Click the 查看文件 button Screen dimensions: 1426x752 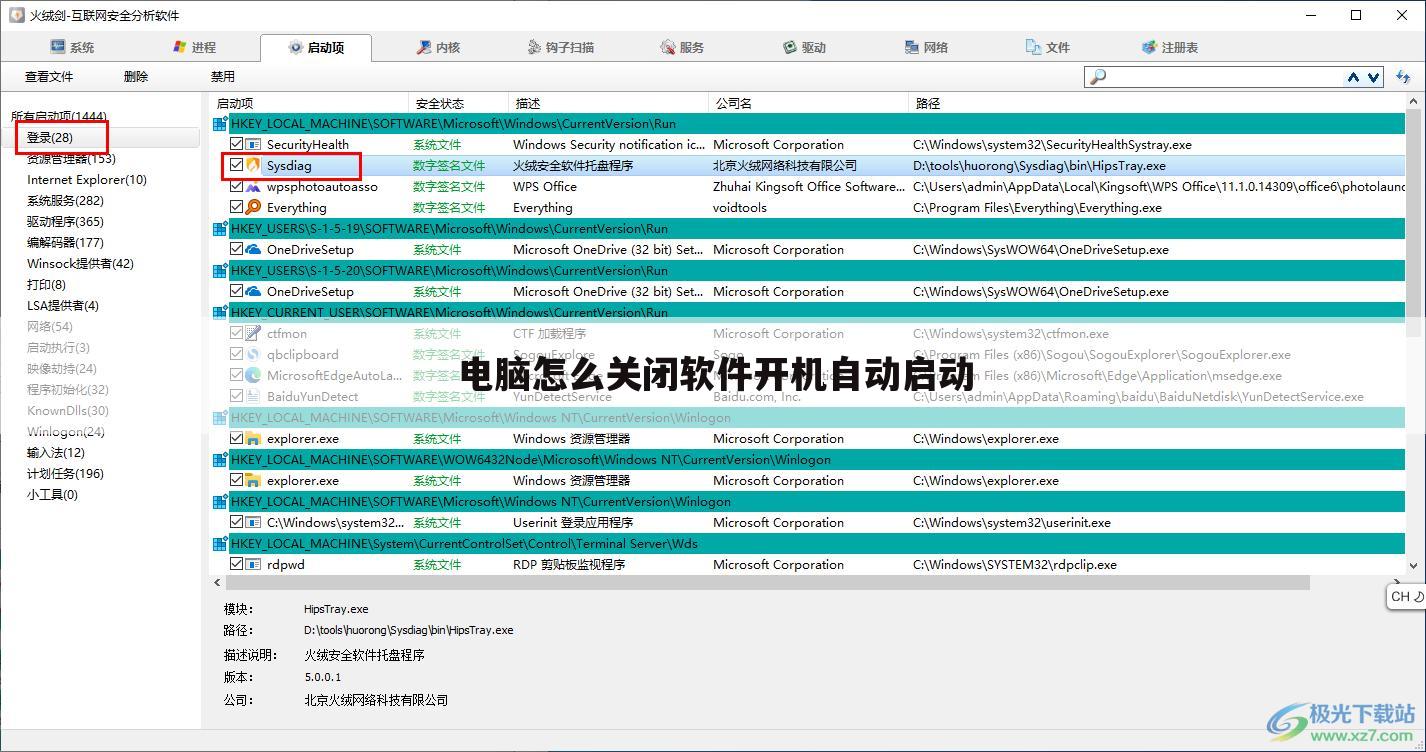click(49, 77)
